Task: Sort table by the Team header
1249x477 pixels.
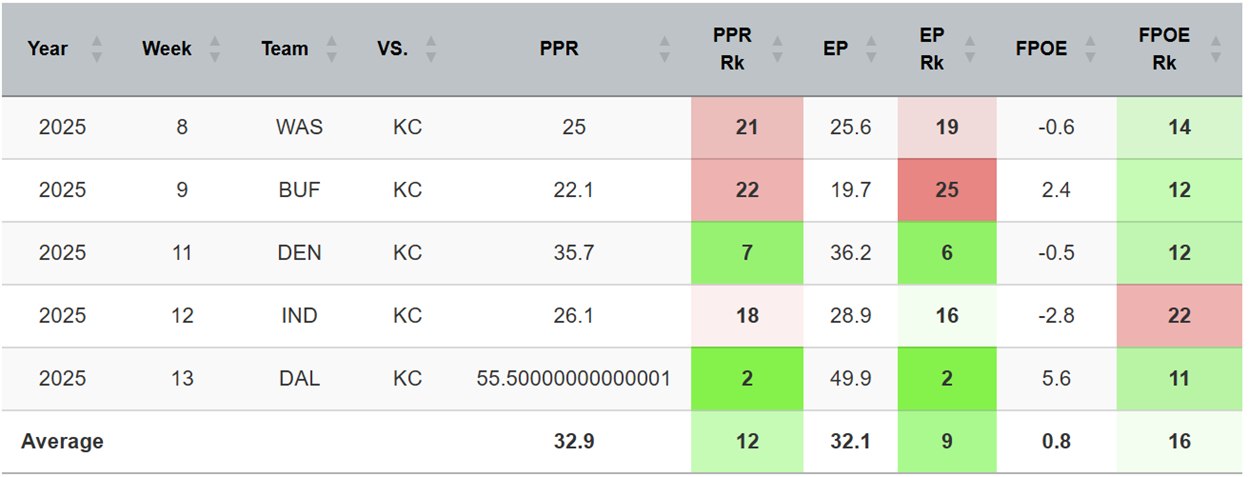Action: click(285, 48)
